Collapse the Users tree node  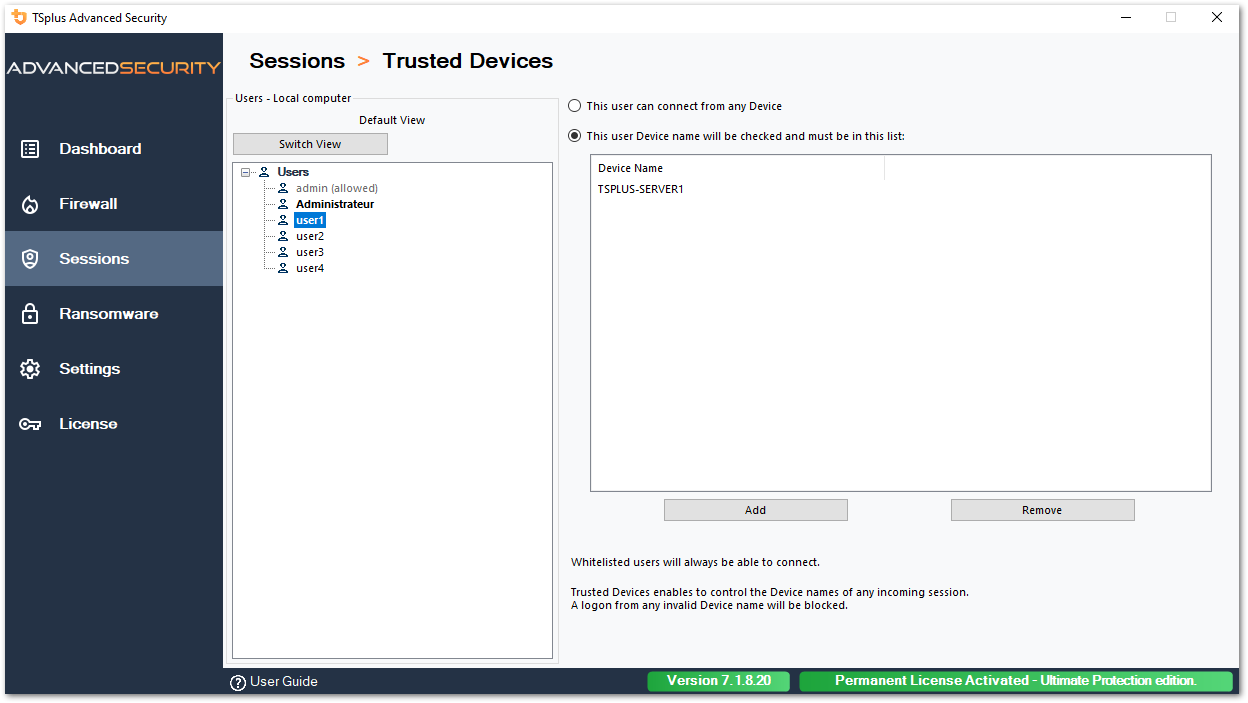coord(246,172)
